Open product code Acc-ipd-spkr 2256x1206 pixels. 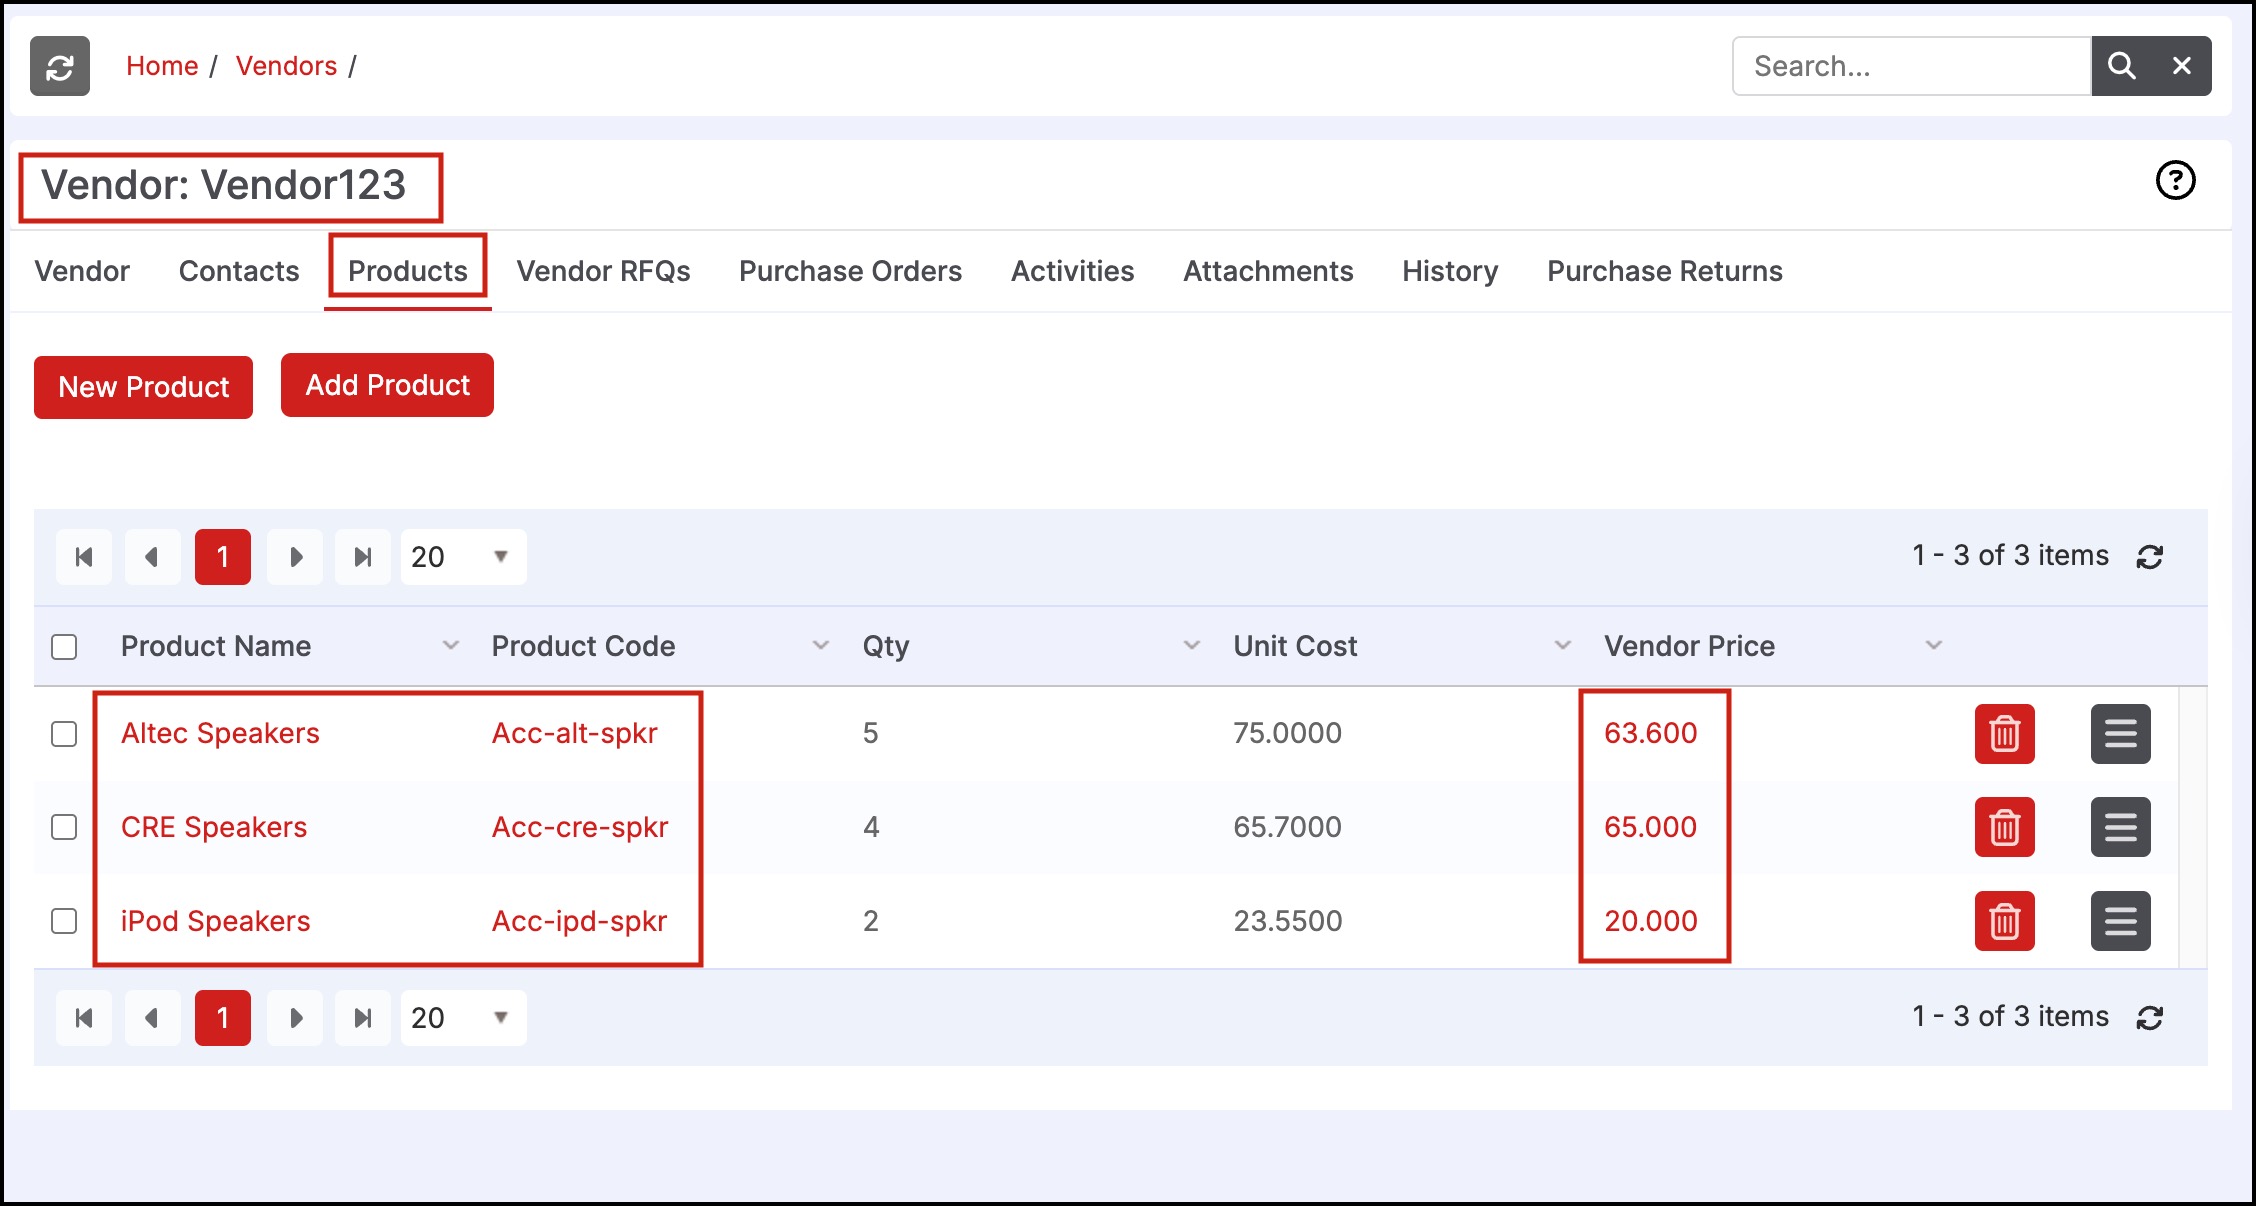(579, 921)
